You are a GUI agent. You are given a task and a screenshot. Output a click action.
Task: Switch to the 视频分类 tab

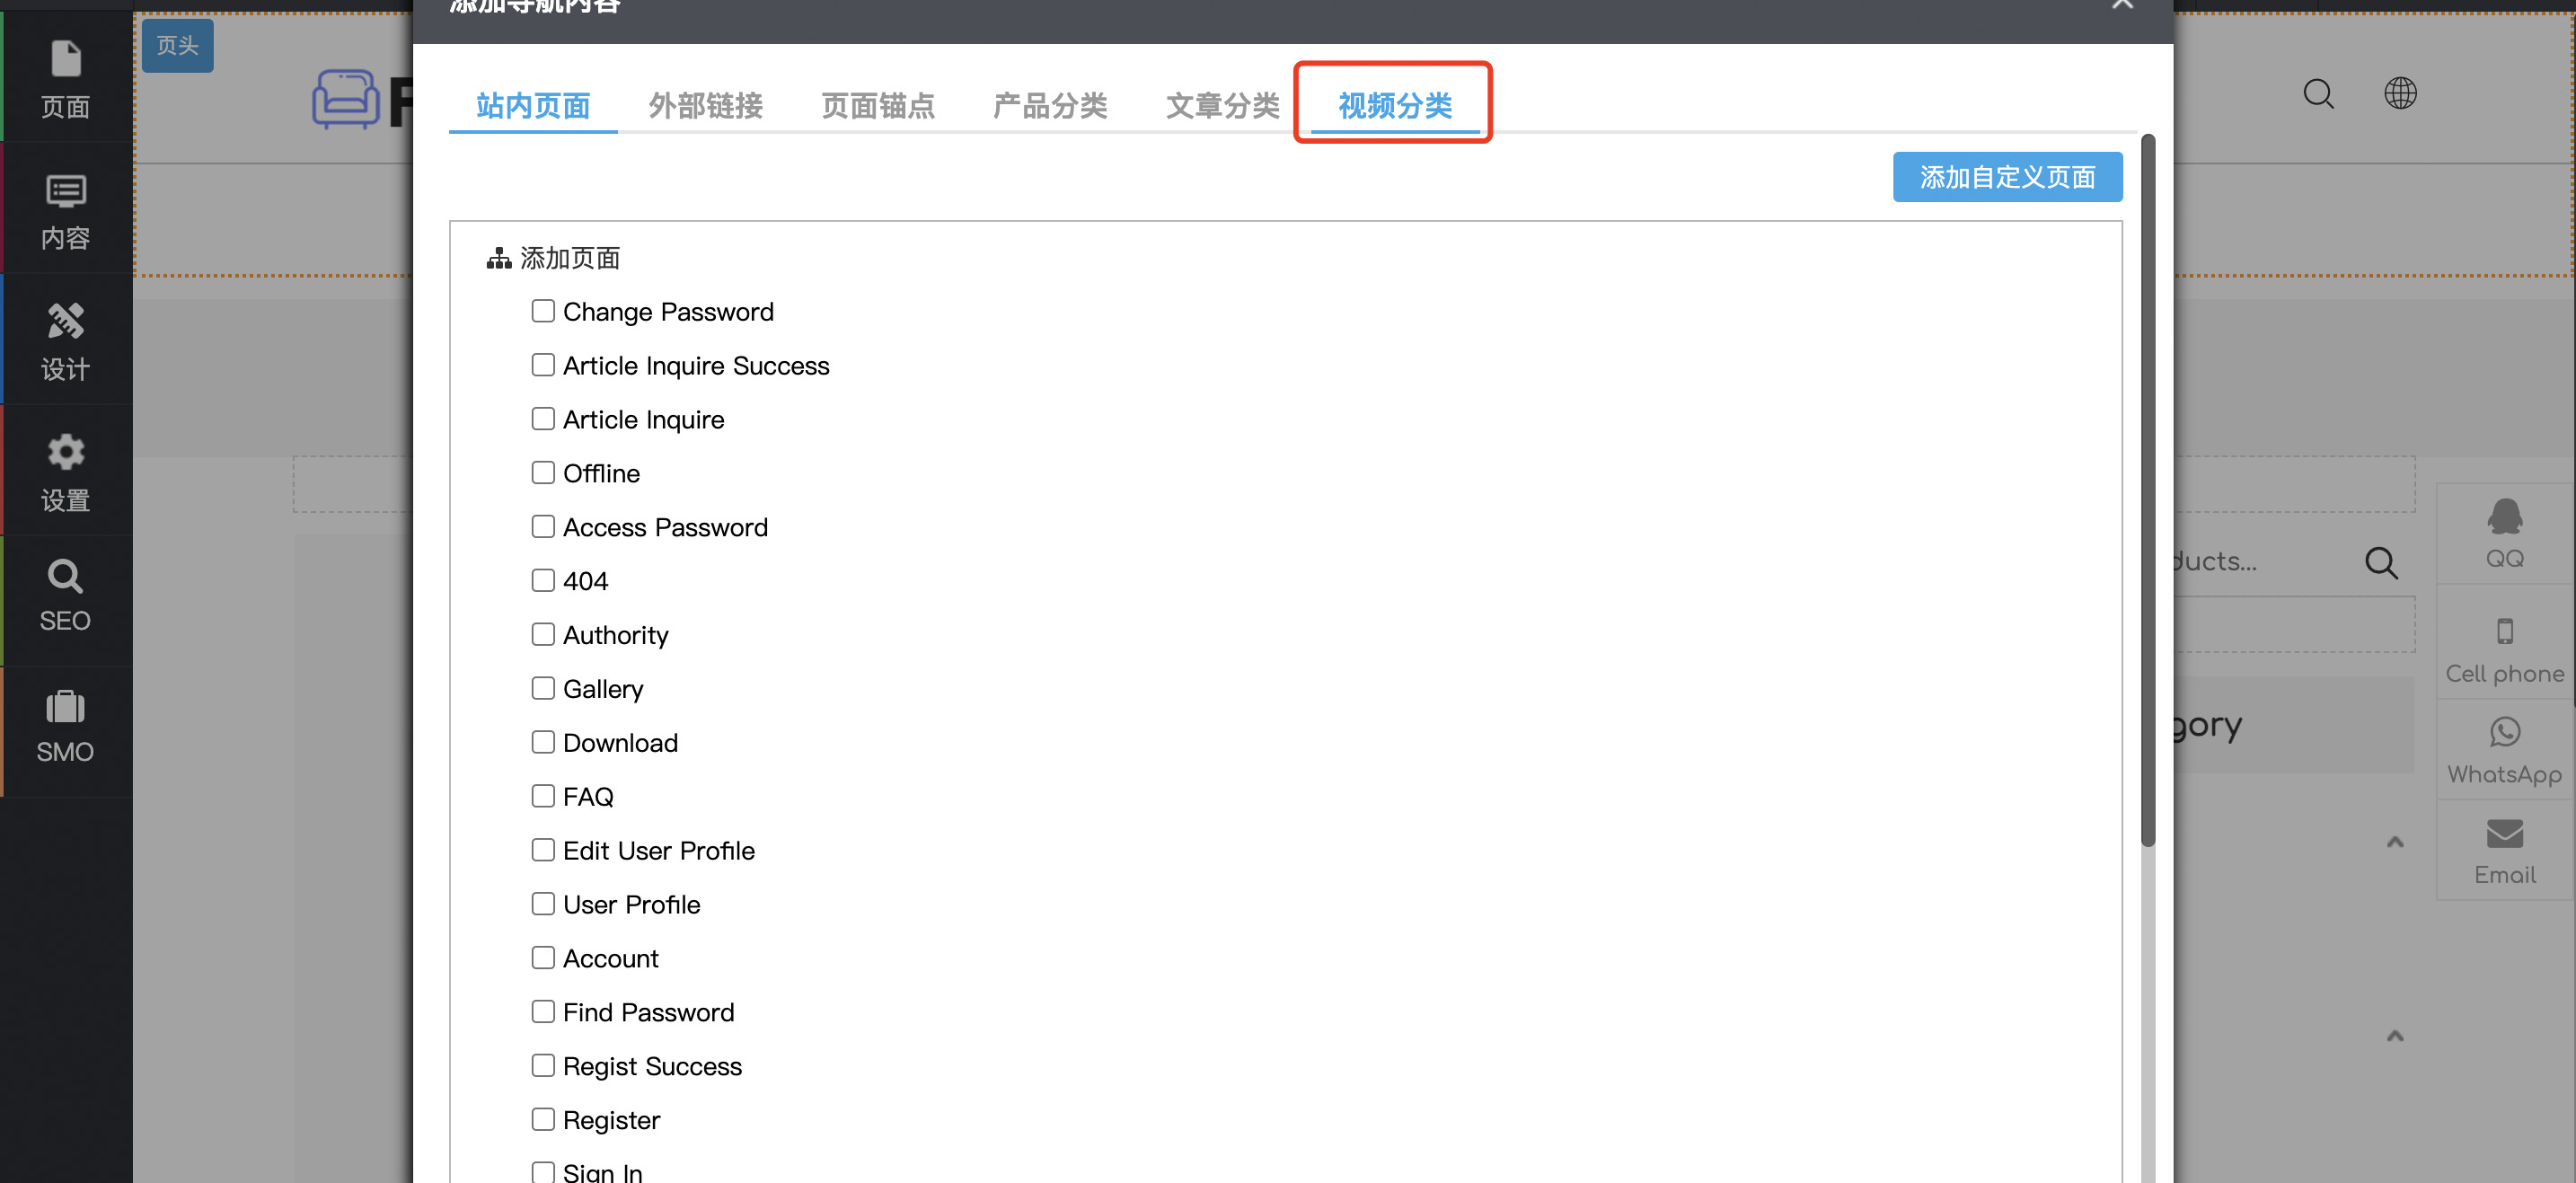(x=1394, y=105)
